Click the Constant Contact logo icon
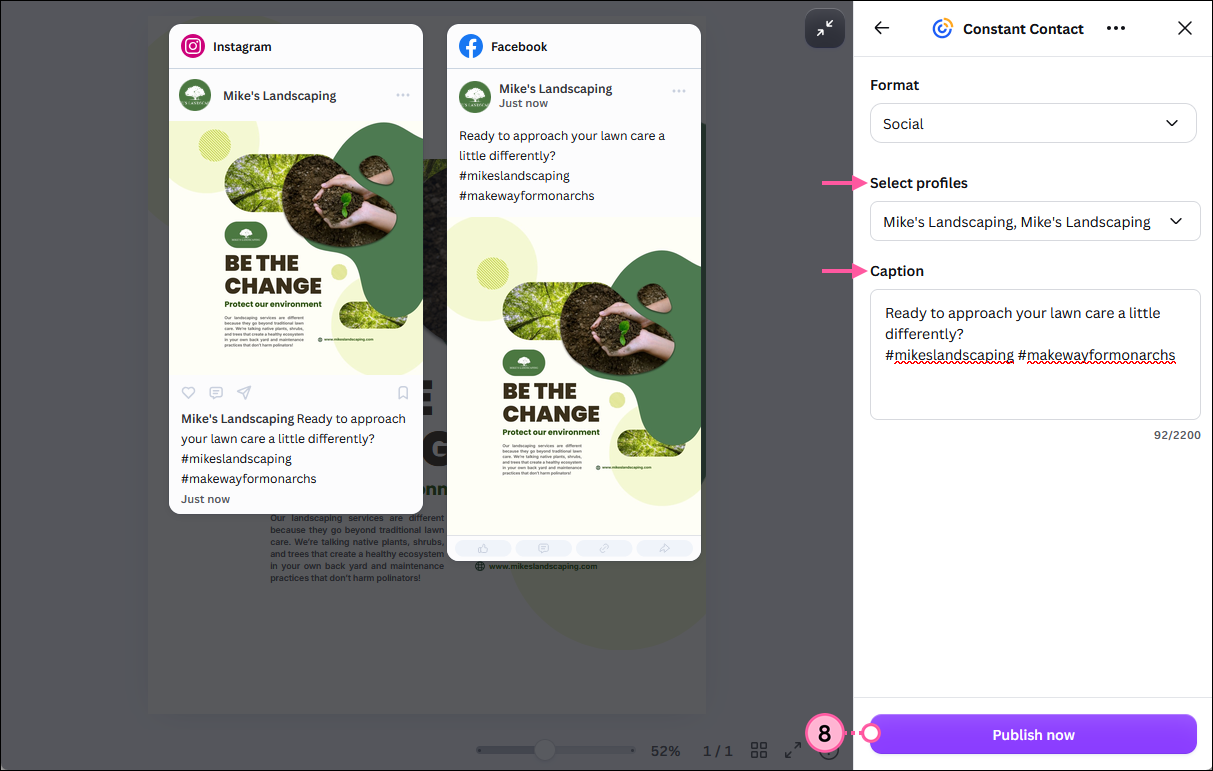 [x=942, y=28]
